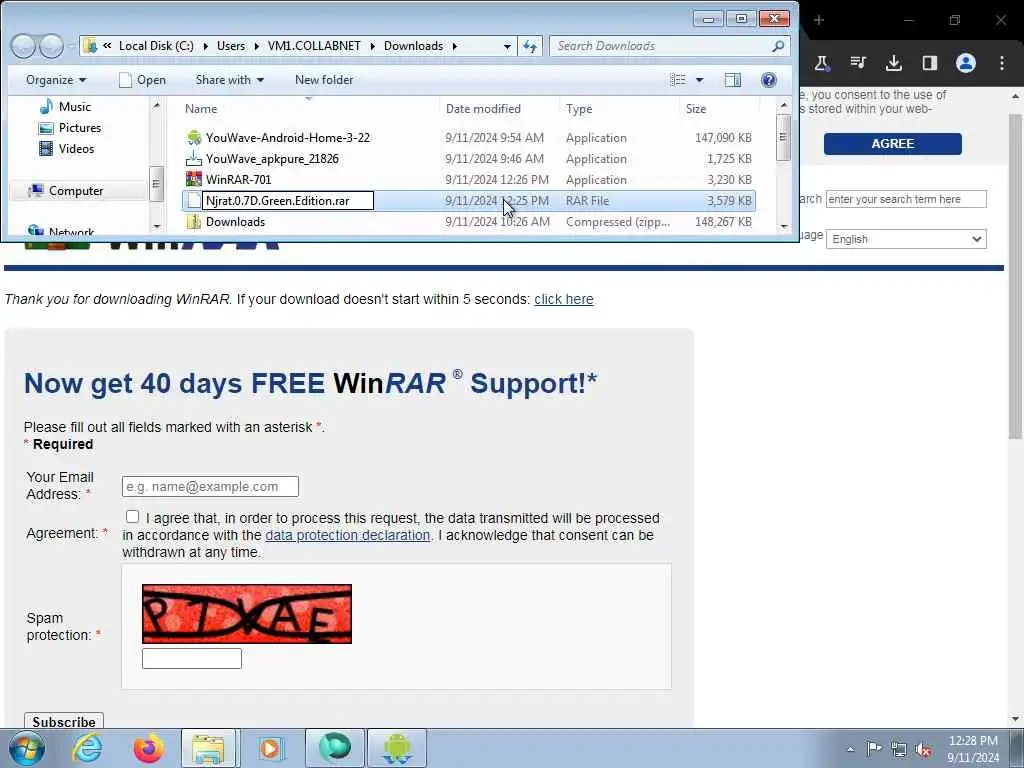The width and height of the screenshot is (1024, 768).
Task: Open Explorer help question mark icon
Action: click(769, 80)
